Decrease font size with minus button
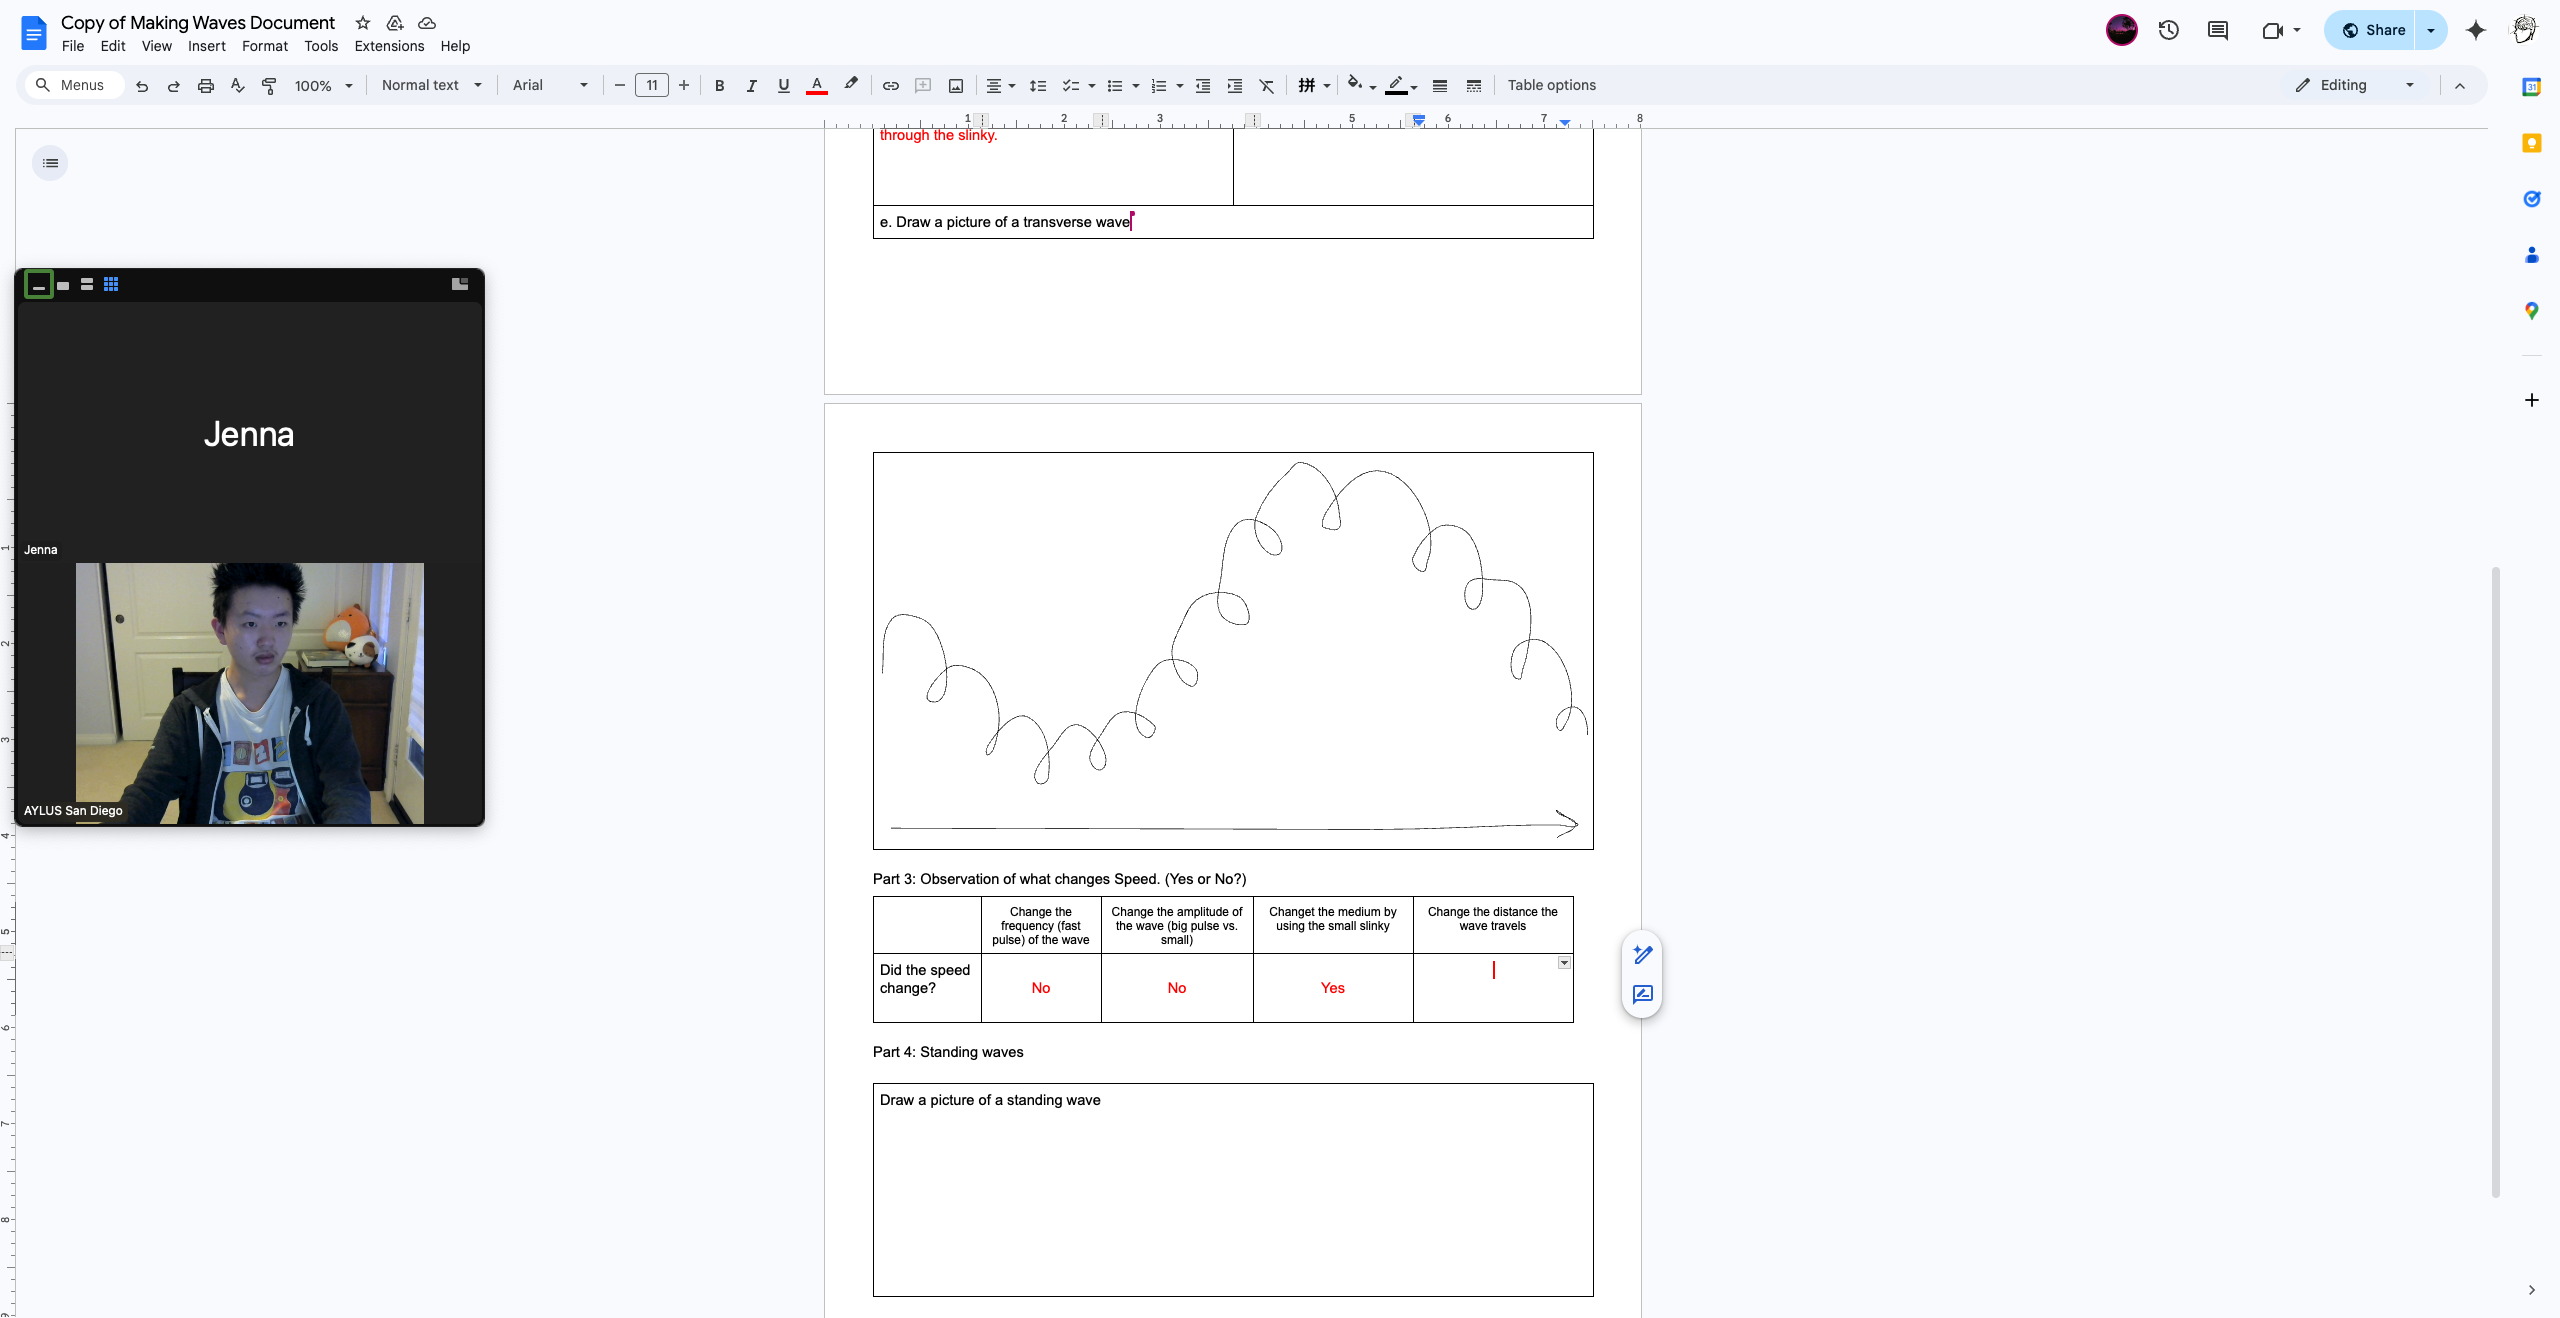2560x1318 pixels. point(619,85)
